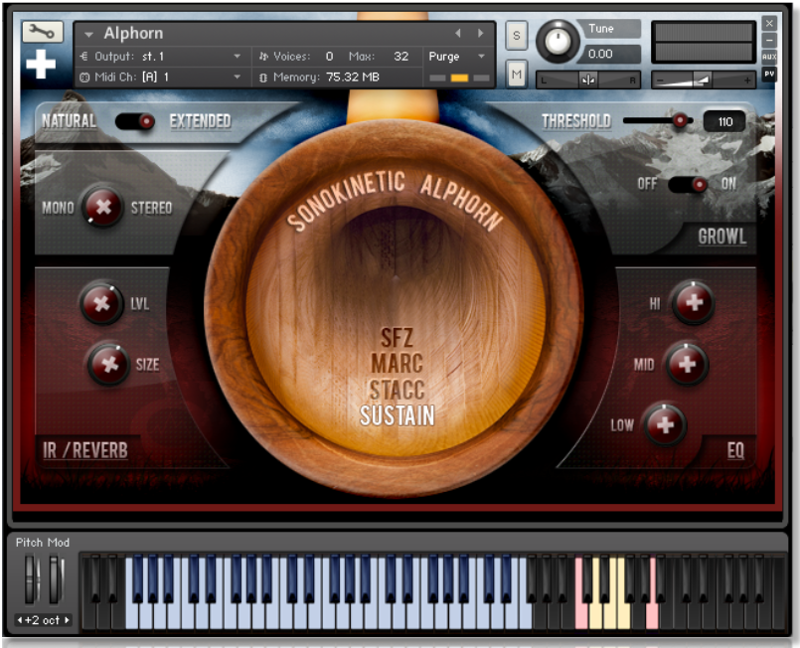
Task: Click the EQ section label
Action: click(x=735, y=450)
